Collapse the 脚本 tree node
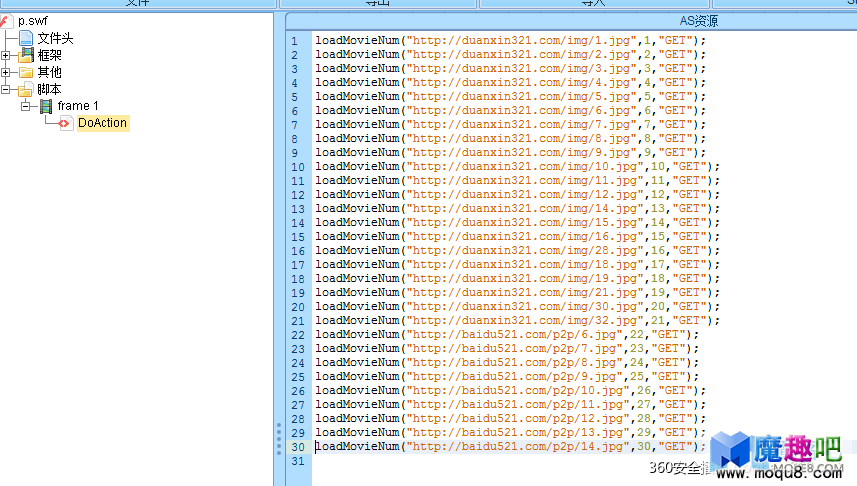This screenshot has height=486, width=857. (x=5, y=89)
